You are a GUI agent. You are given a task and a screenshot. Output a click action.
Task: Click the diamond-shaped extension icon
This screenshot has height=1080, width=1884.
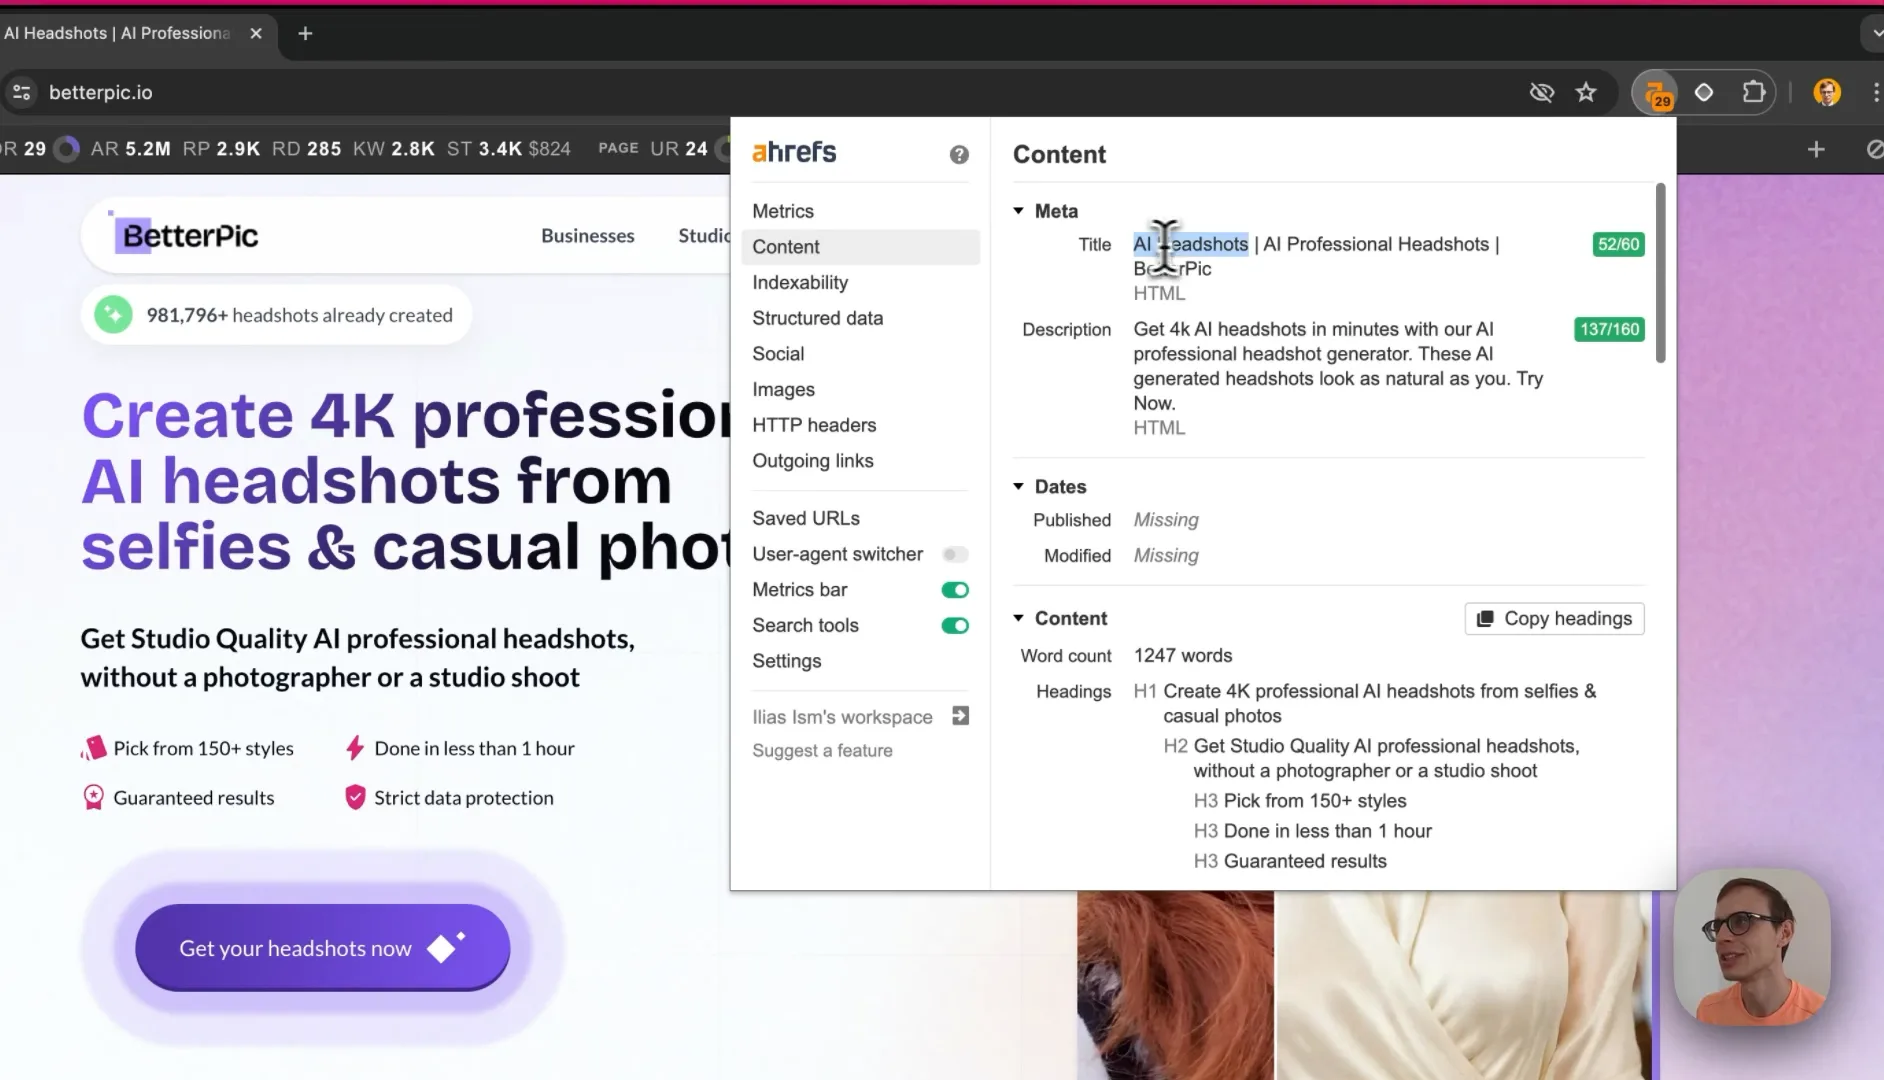pos(1704,93)
